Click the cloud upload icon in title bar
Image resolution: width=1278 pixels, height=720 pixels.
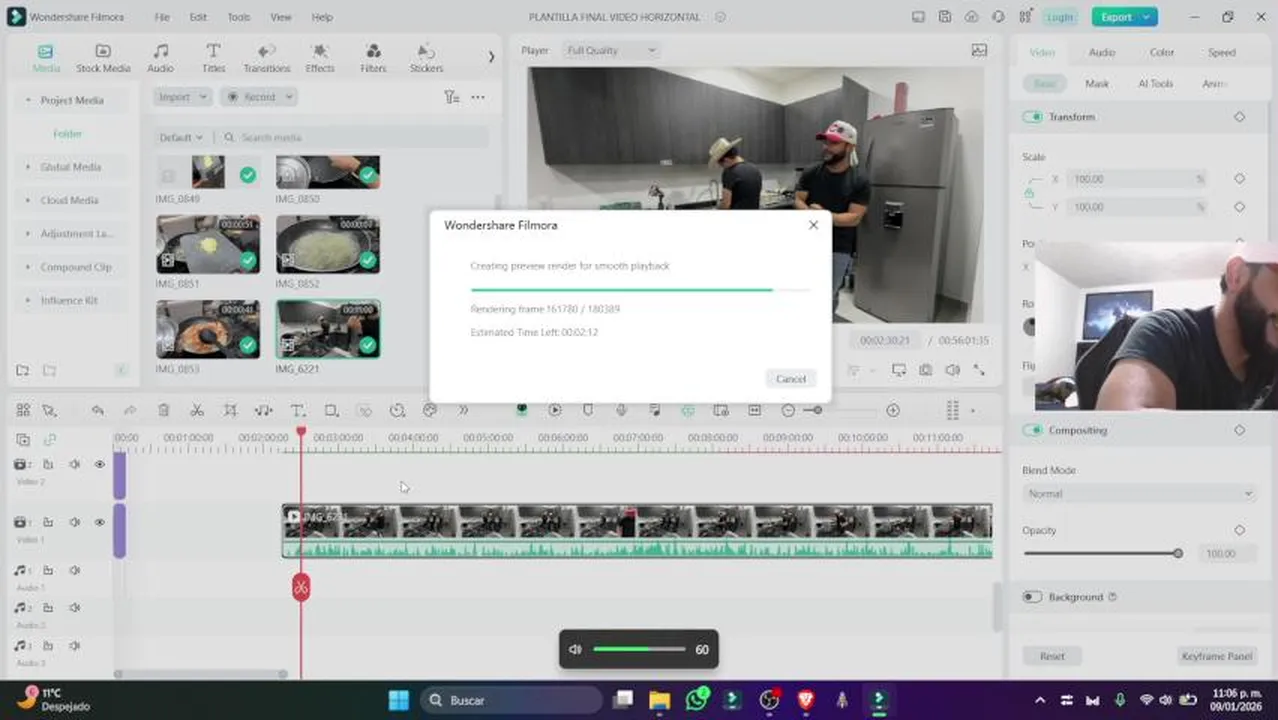tap(971, 17)
